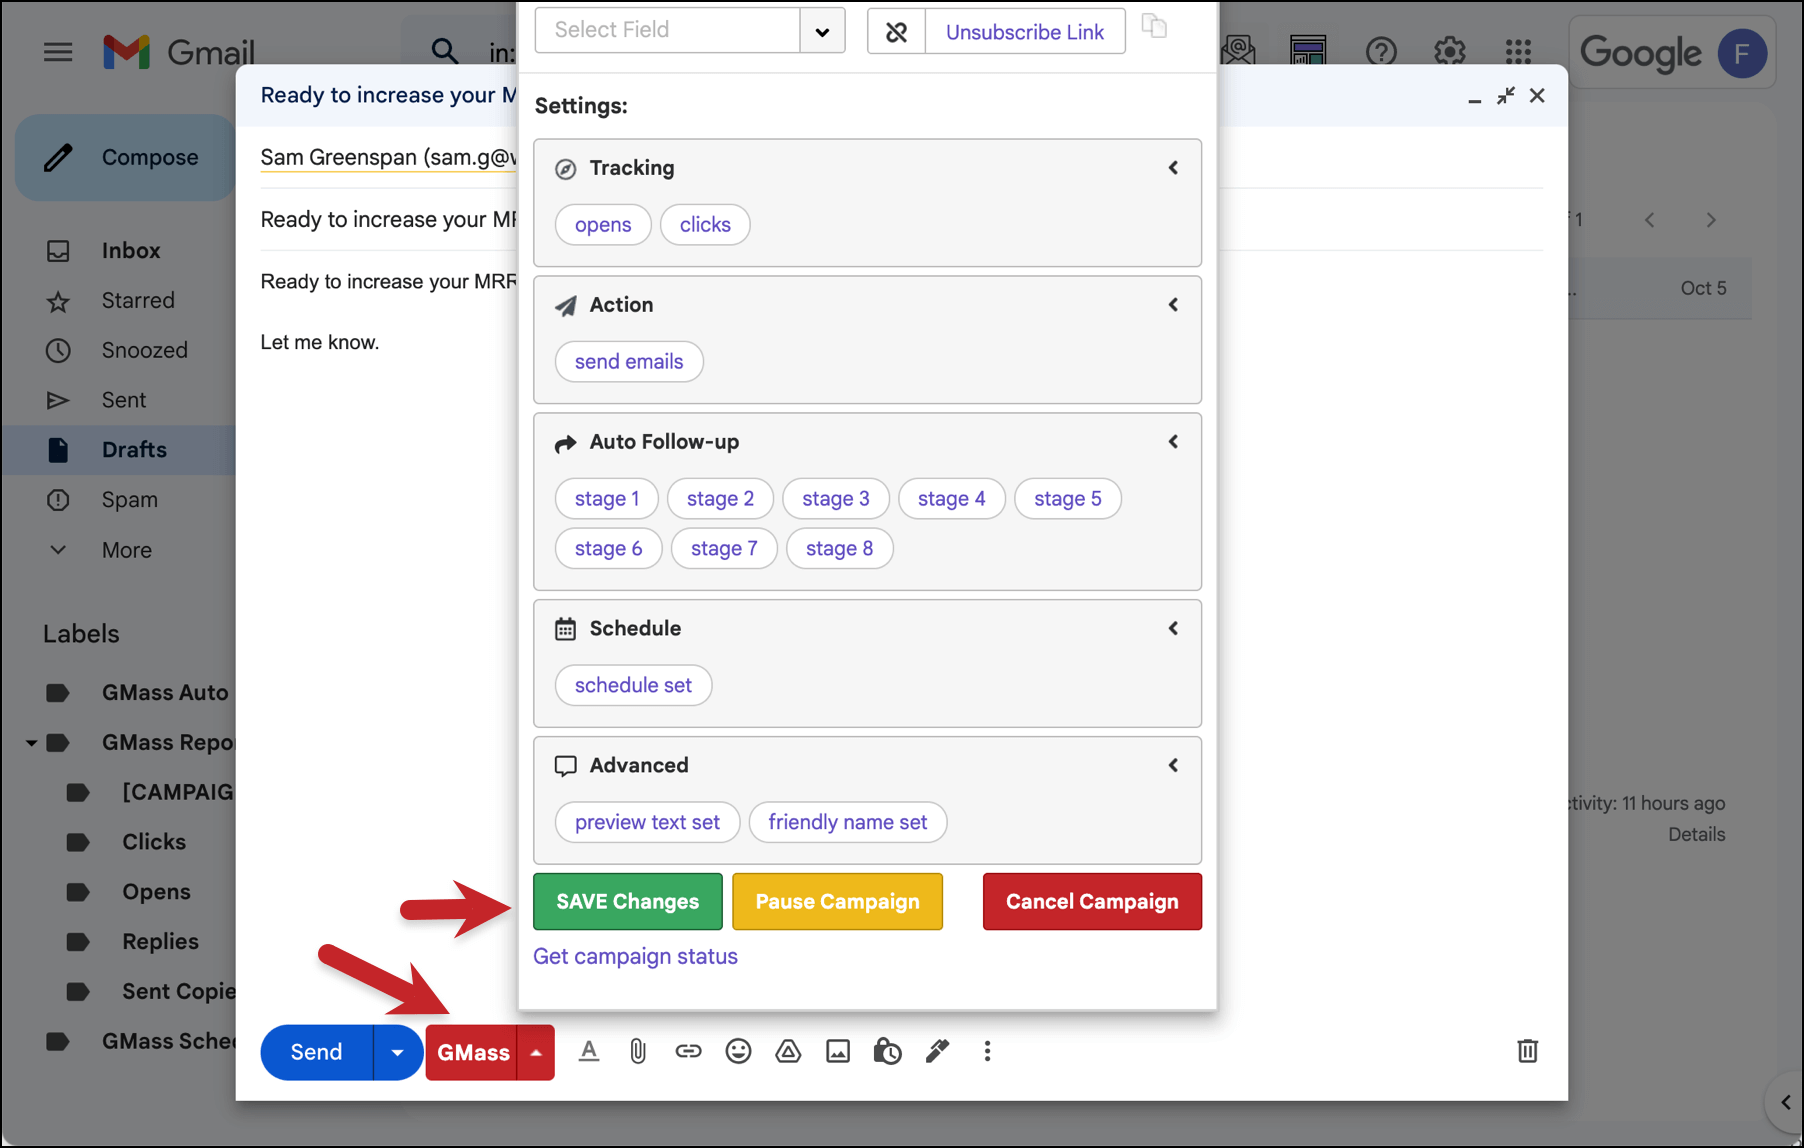Toggle confidential mode lock-clock icon

point(887,1051)
